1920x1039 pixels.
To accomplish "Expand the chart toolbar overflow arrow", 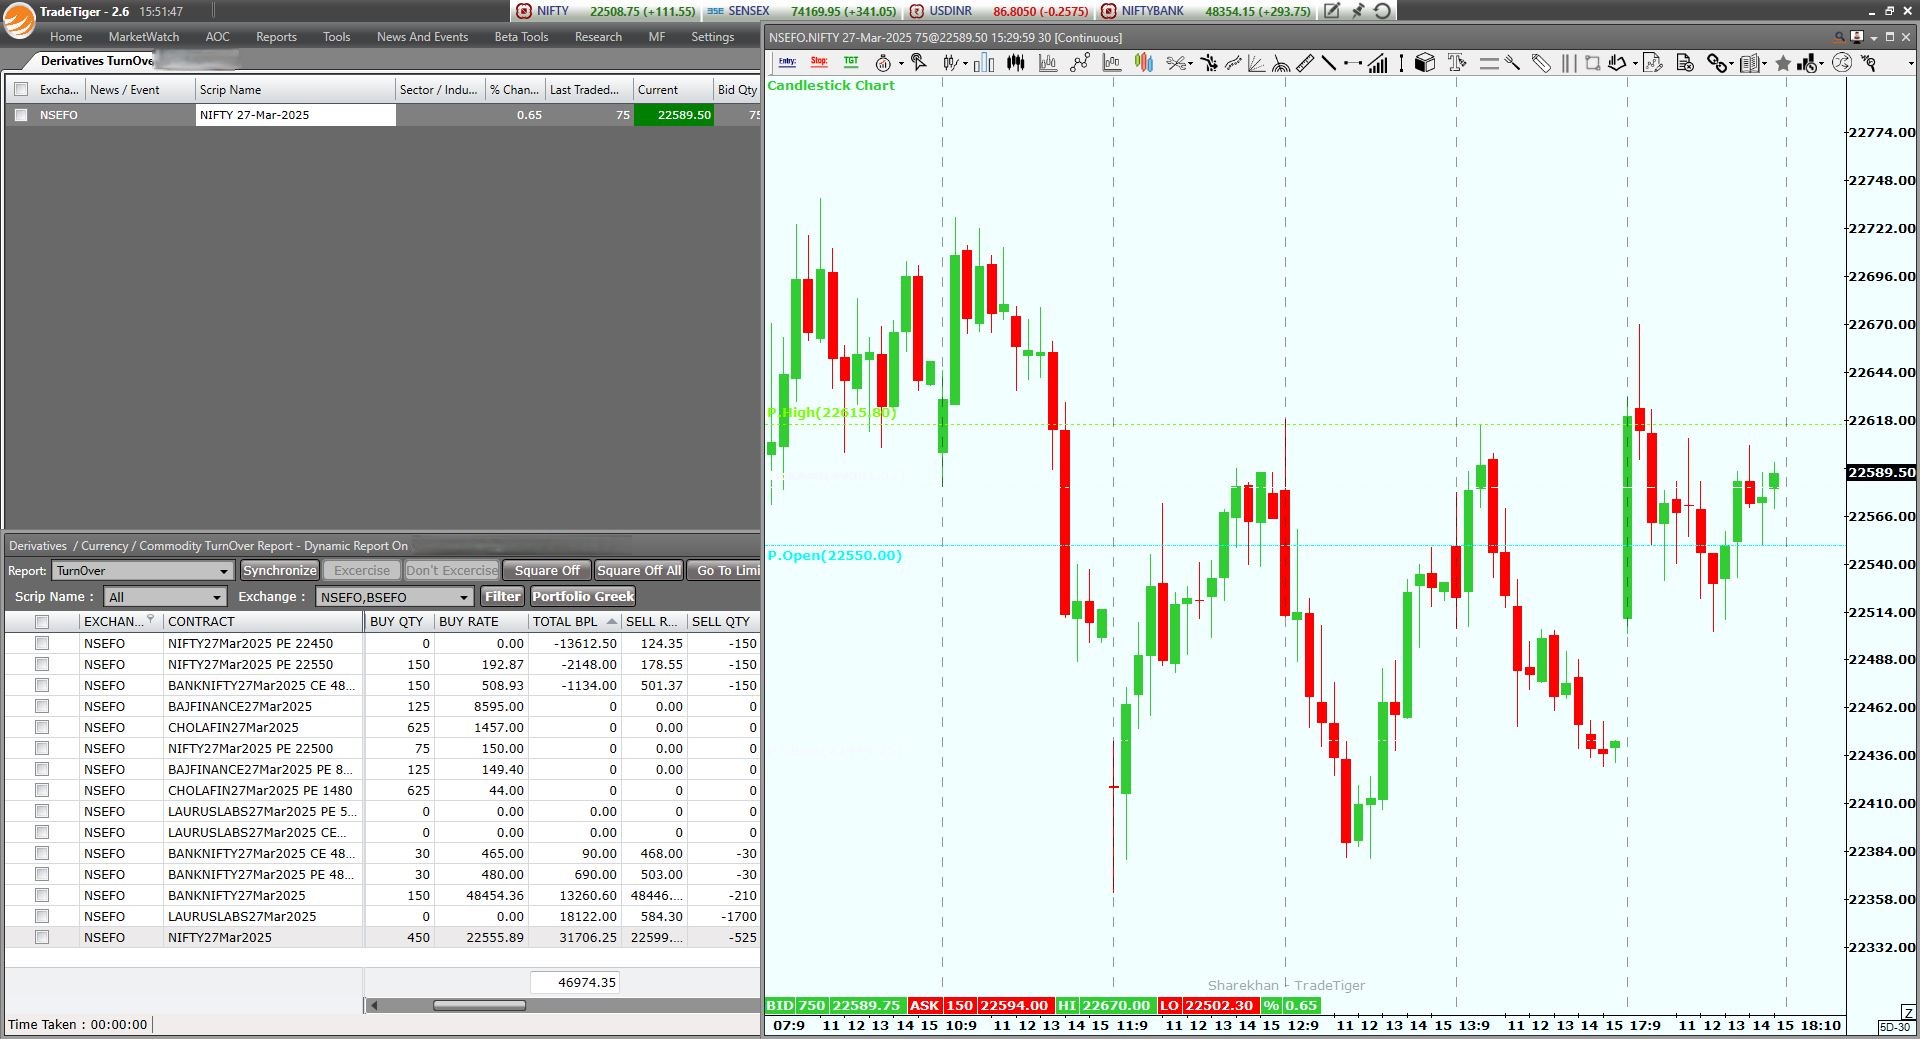I will 1911,63.
